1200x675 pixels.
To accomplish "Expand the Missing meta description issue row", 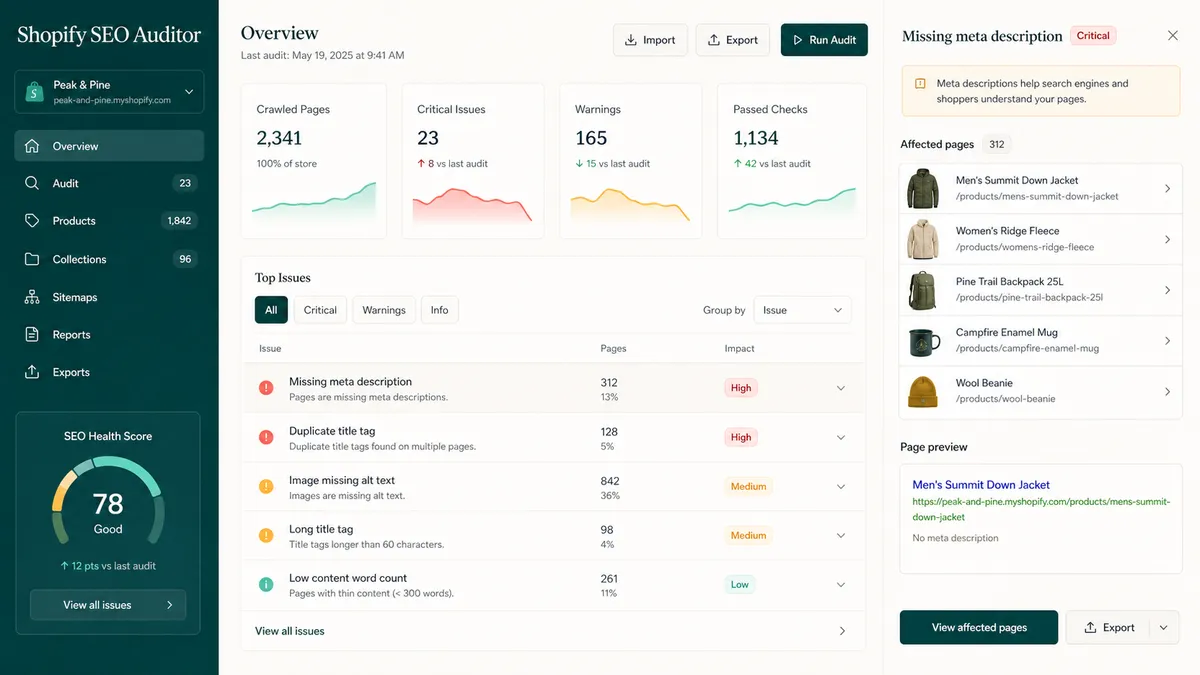I will [840, 388].
